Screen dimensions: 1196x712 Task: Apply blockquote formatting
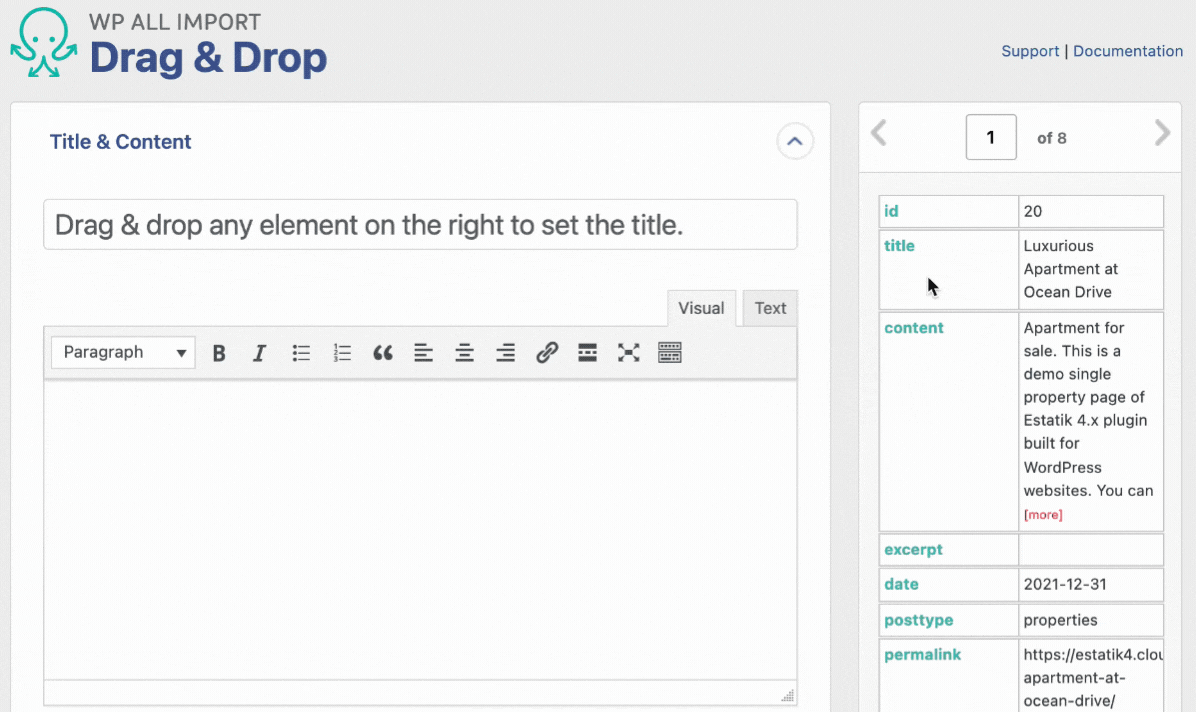pos(382,353)
